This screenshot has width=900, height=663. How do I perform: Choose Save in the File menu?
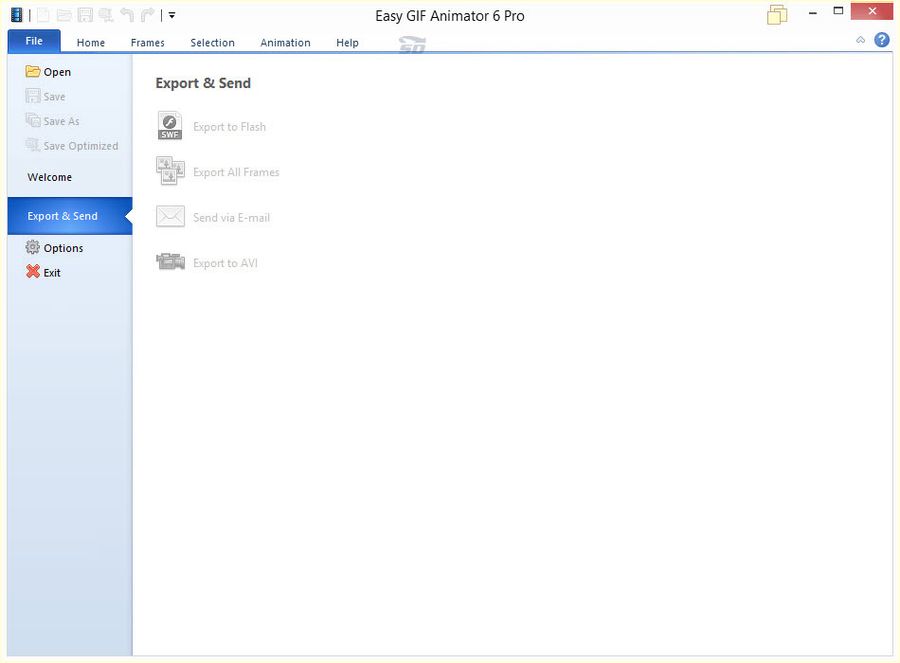tap(46, 96)
